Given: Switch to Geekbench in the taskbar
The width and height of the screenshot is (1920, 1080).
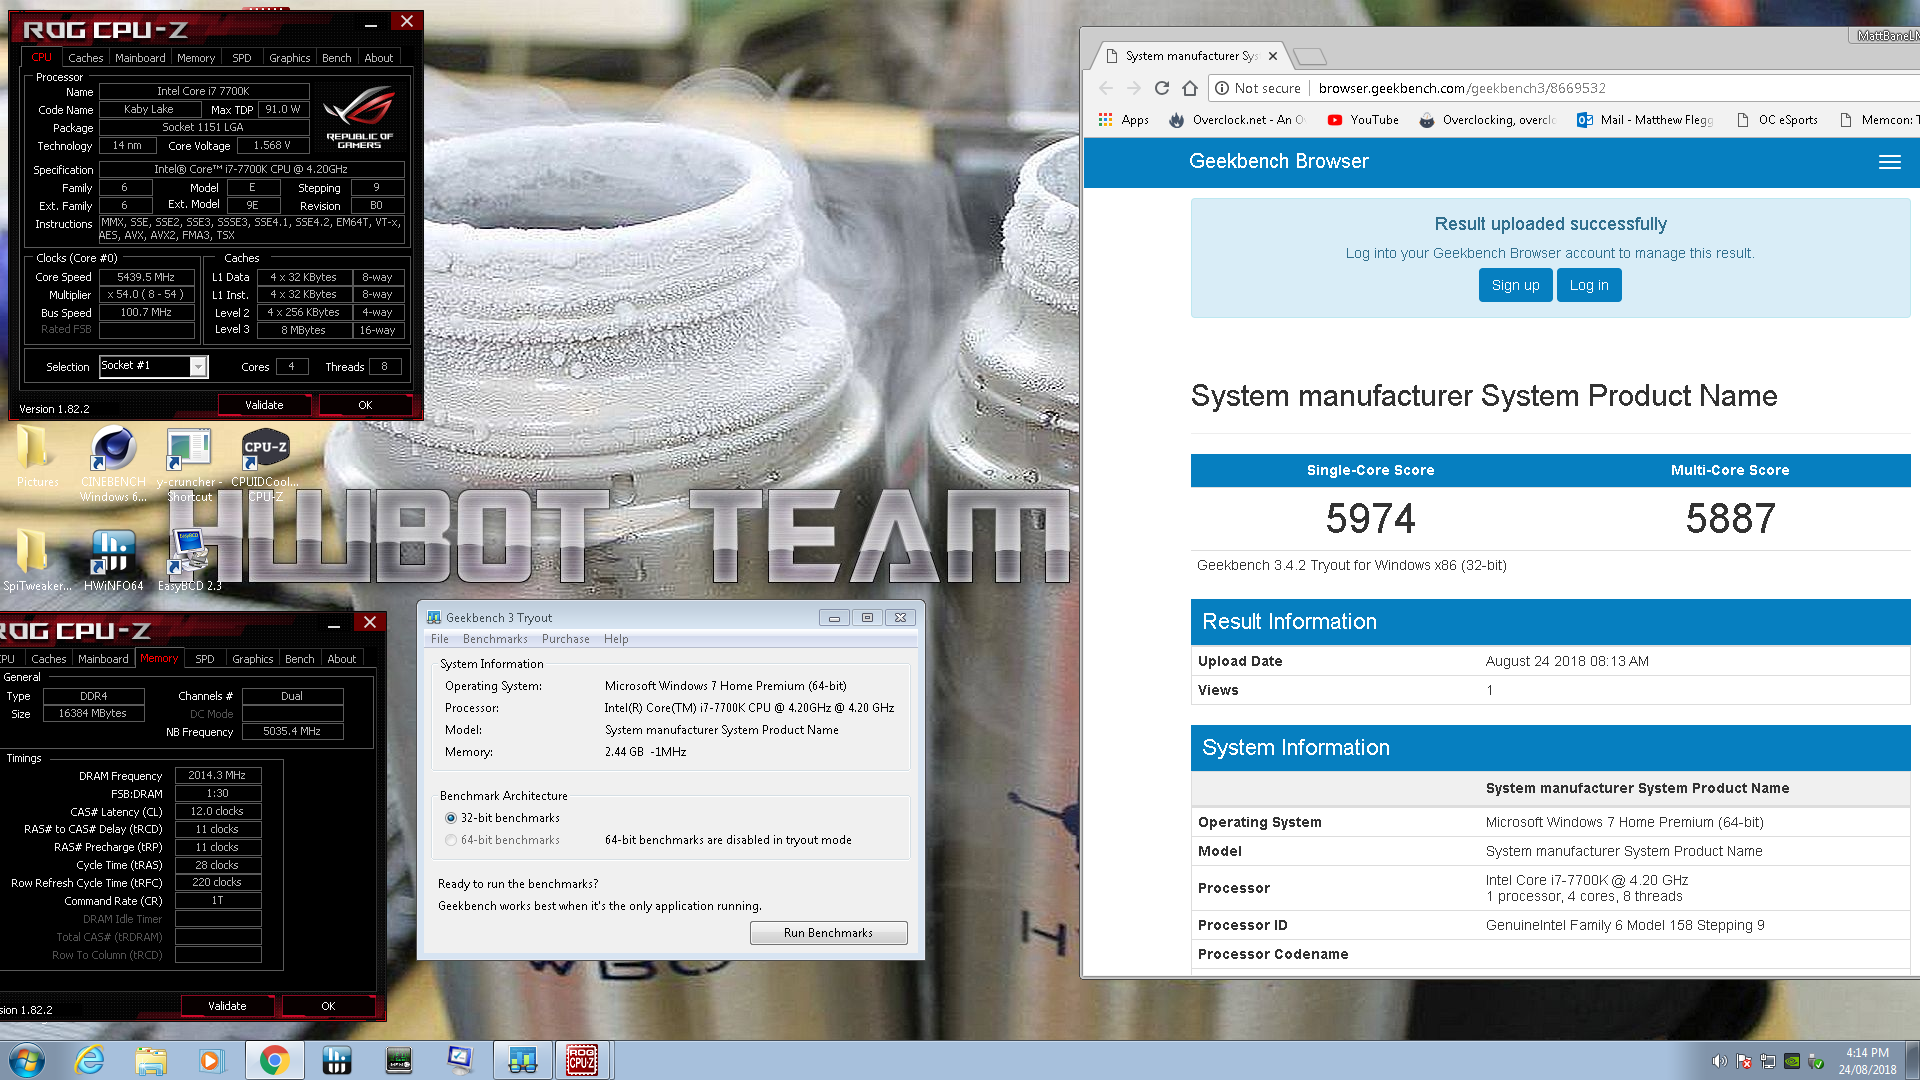Looking at the screenshot, I should 522,1060.
